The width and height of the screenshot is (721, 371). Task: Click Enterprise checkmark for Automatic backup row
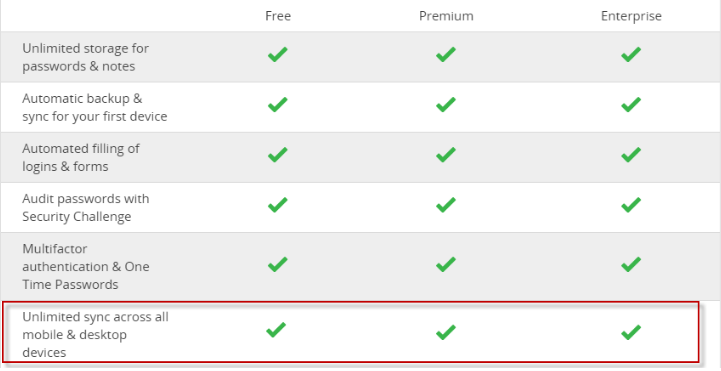[x=631, y=104]
